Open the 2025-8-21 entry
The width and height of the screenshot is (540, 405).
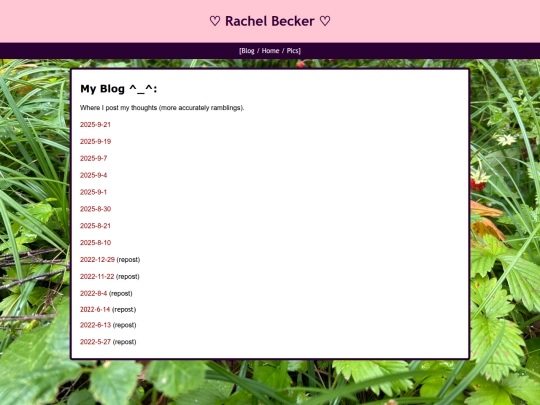(x=95, y=226)
